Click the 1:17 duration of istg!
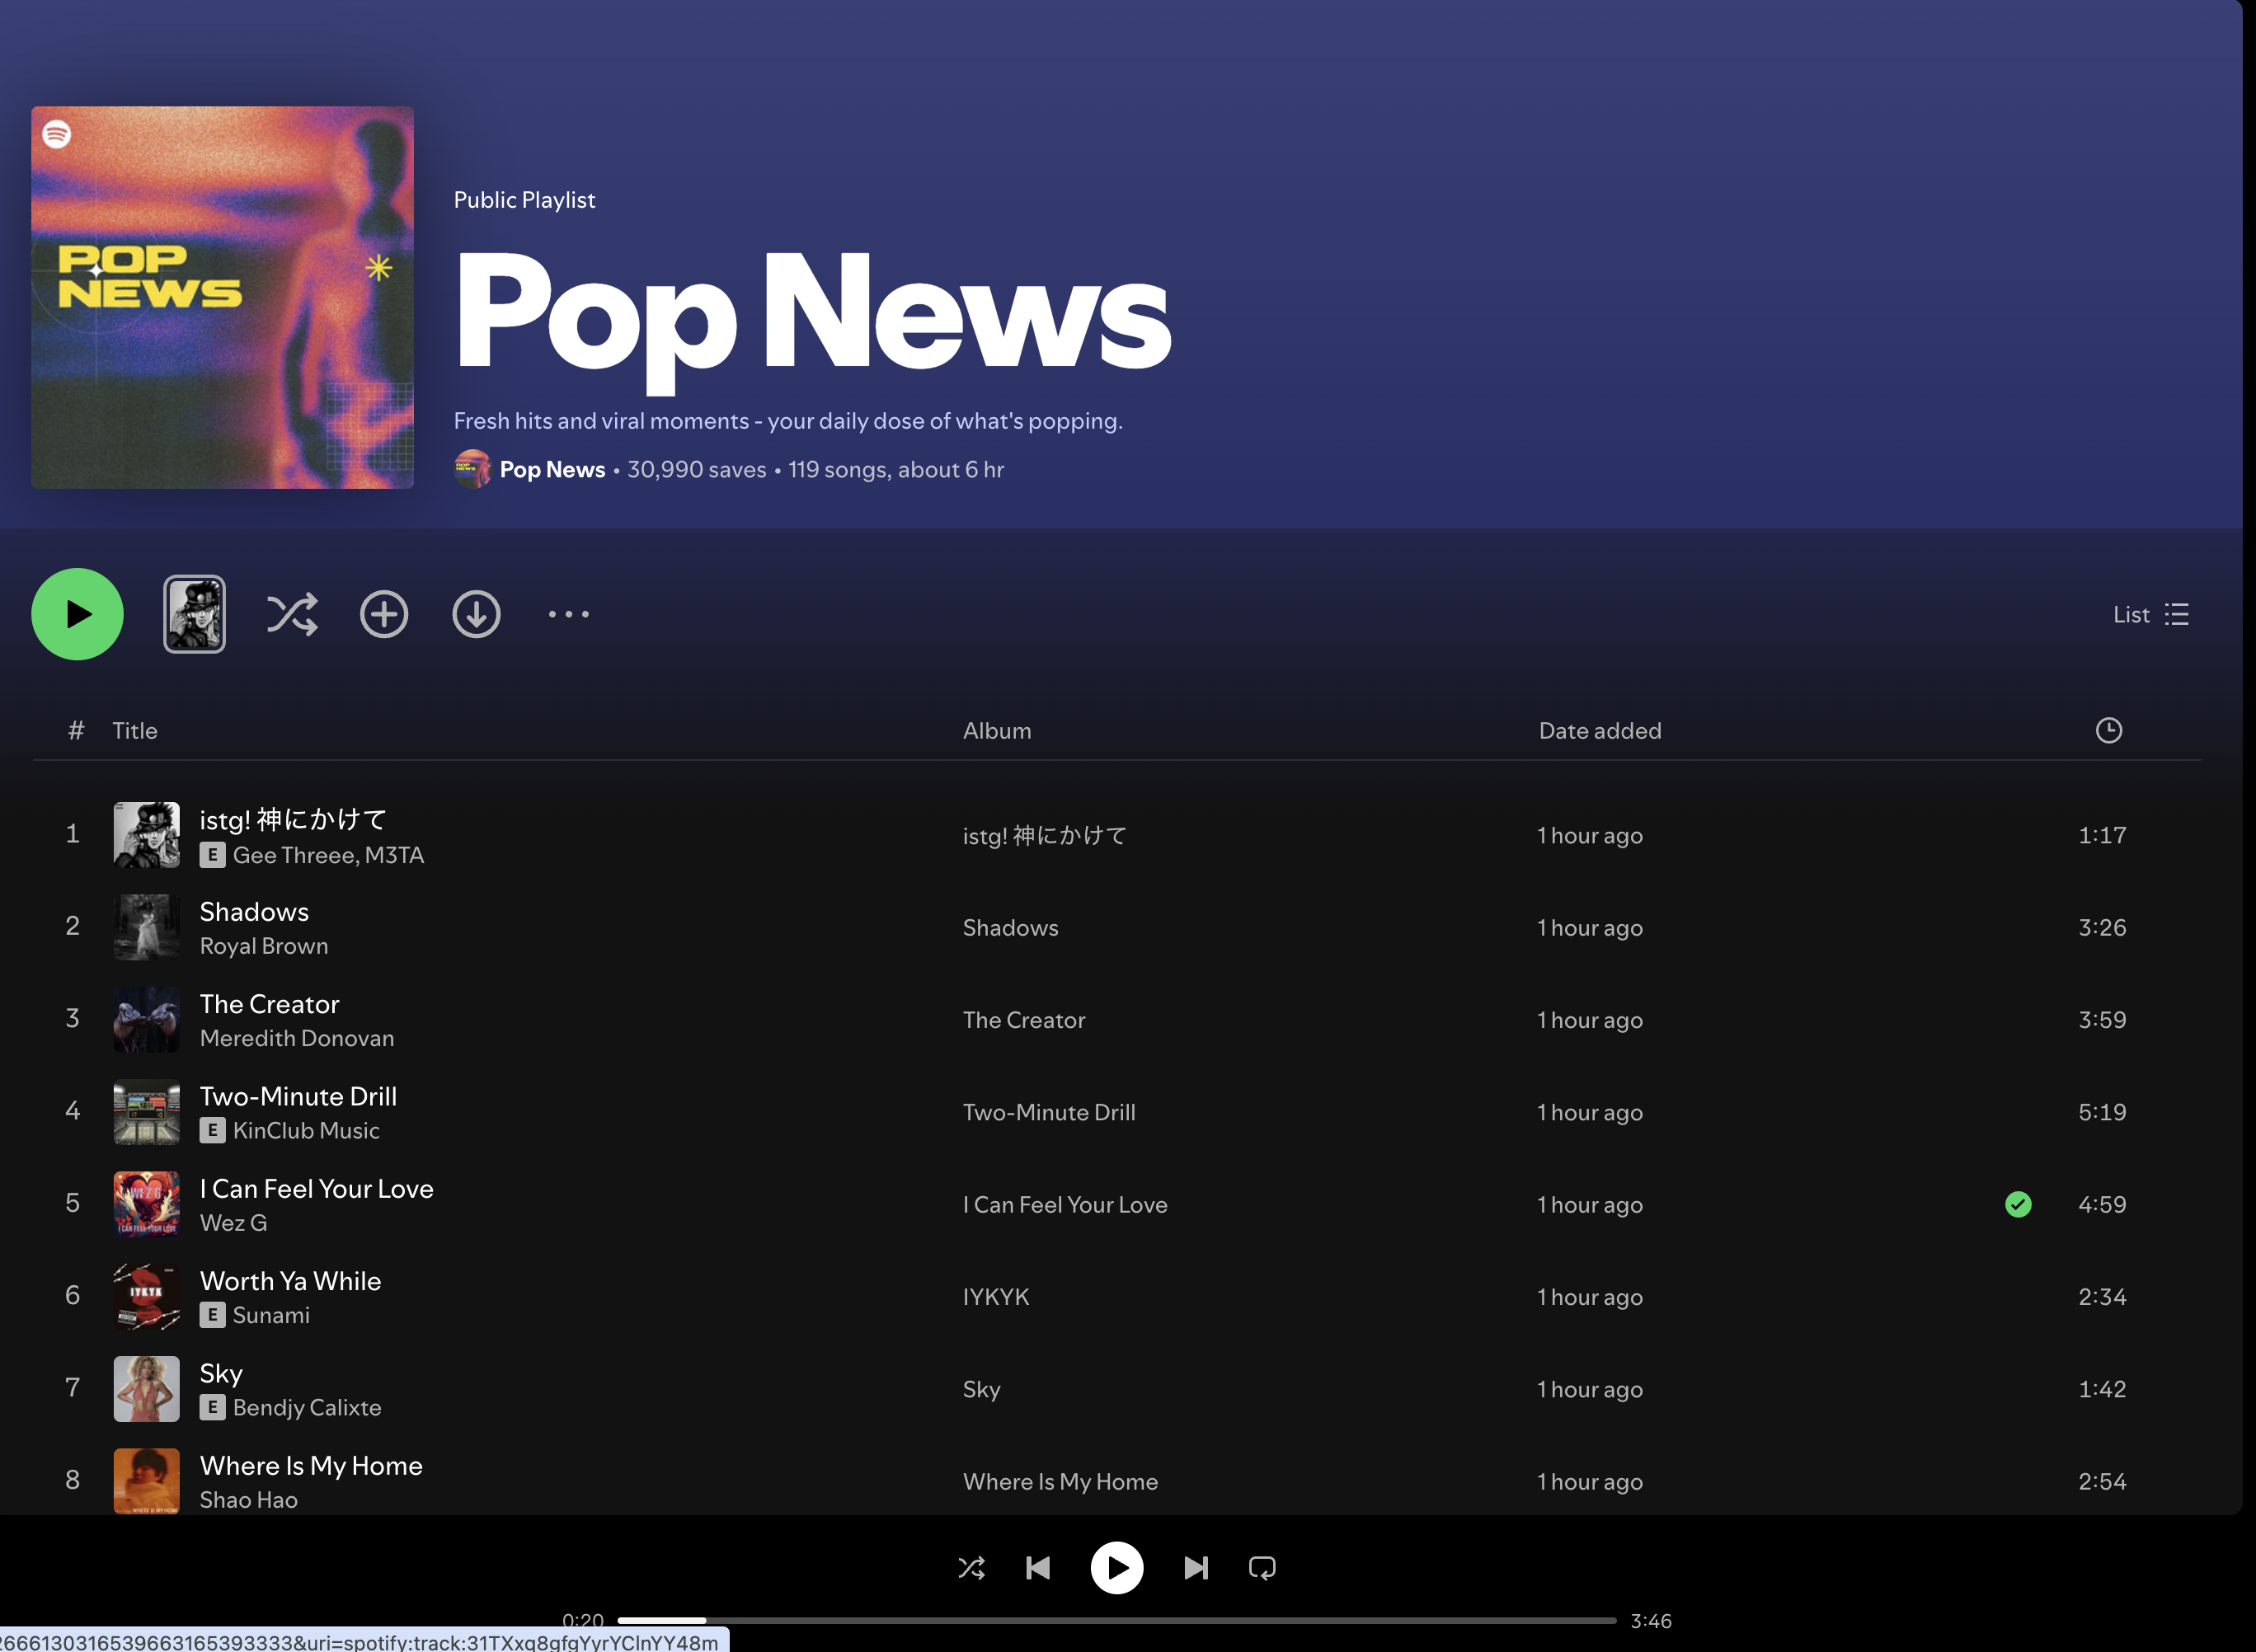 click(x=2102, y=835)
